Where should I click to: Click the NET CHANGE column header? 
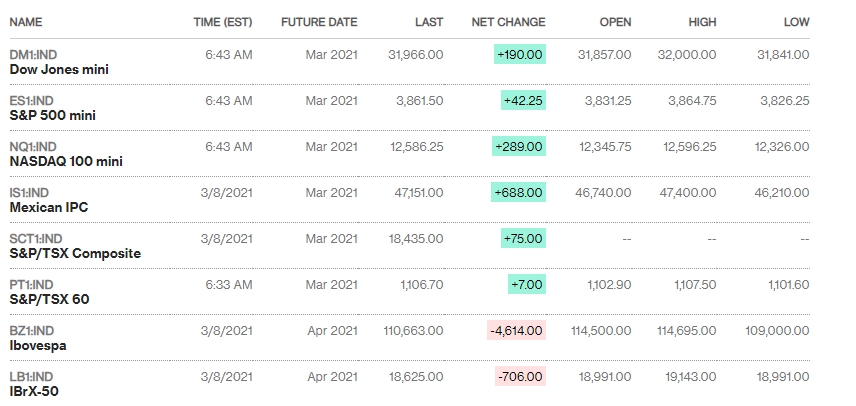pyautogui.click(x=509, y=22)
